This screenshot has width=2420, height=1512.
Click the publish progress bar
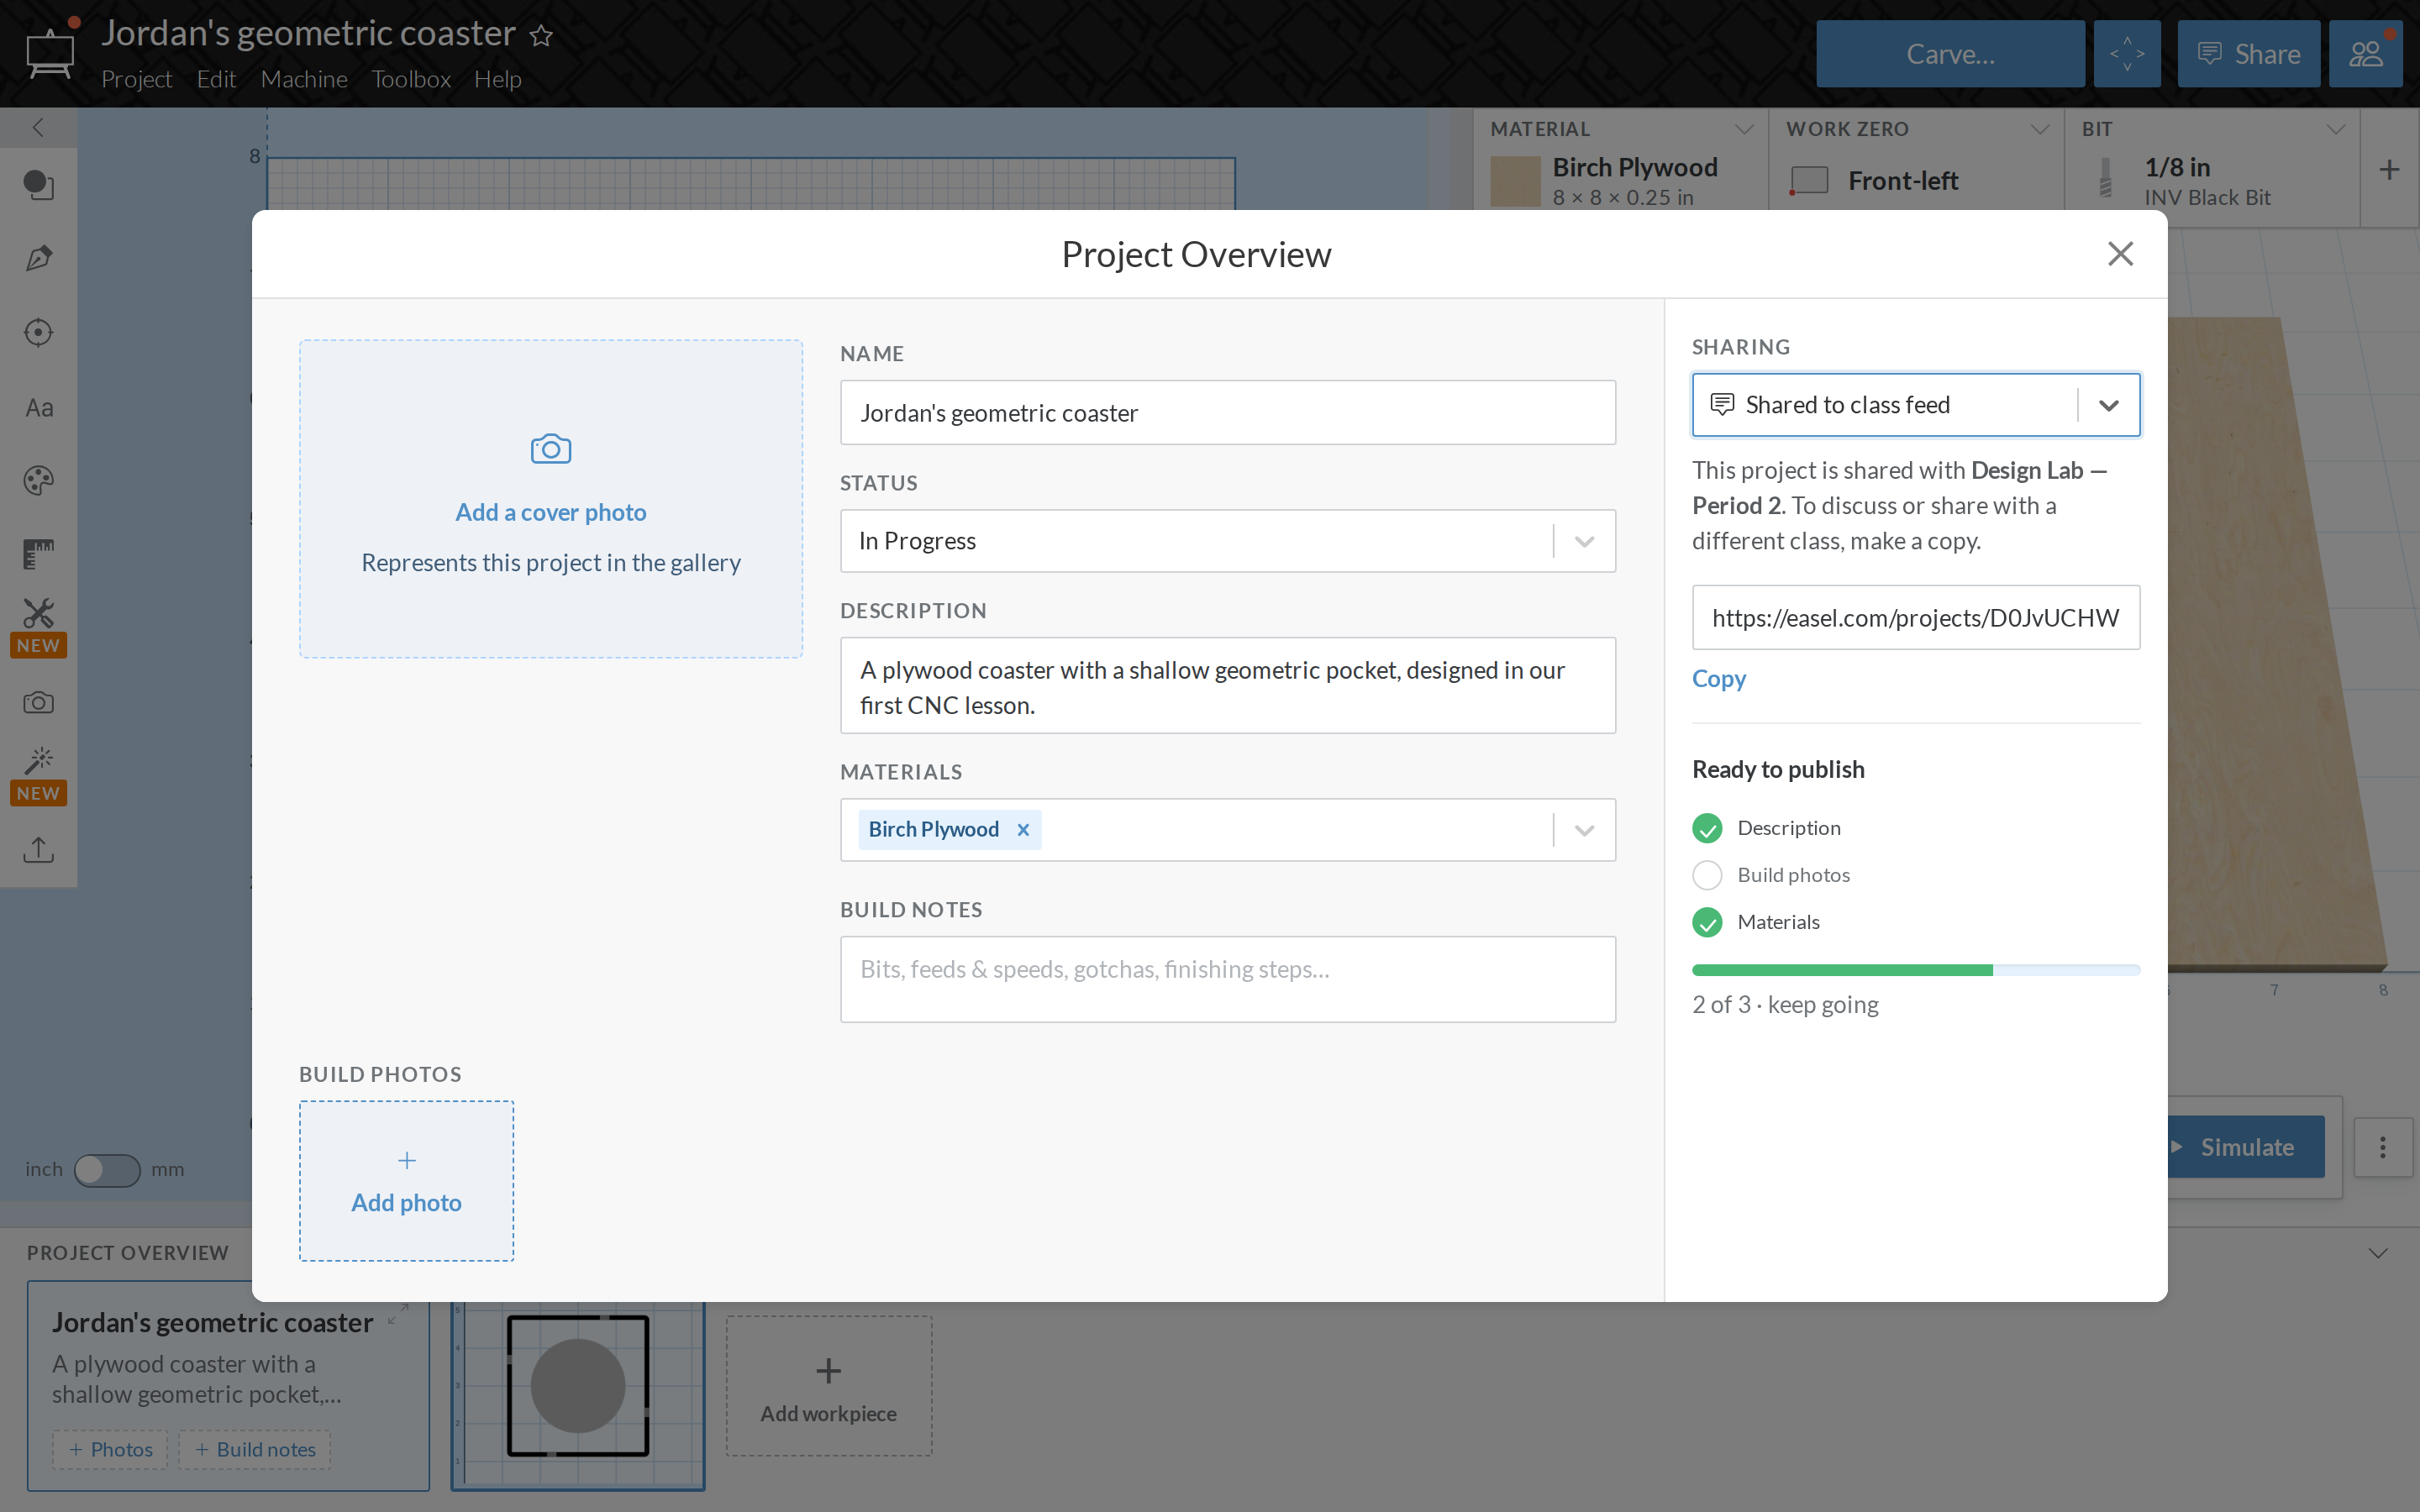(x=1916, y=969)
